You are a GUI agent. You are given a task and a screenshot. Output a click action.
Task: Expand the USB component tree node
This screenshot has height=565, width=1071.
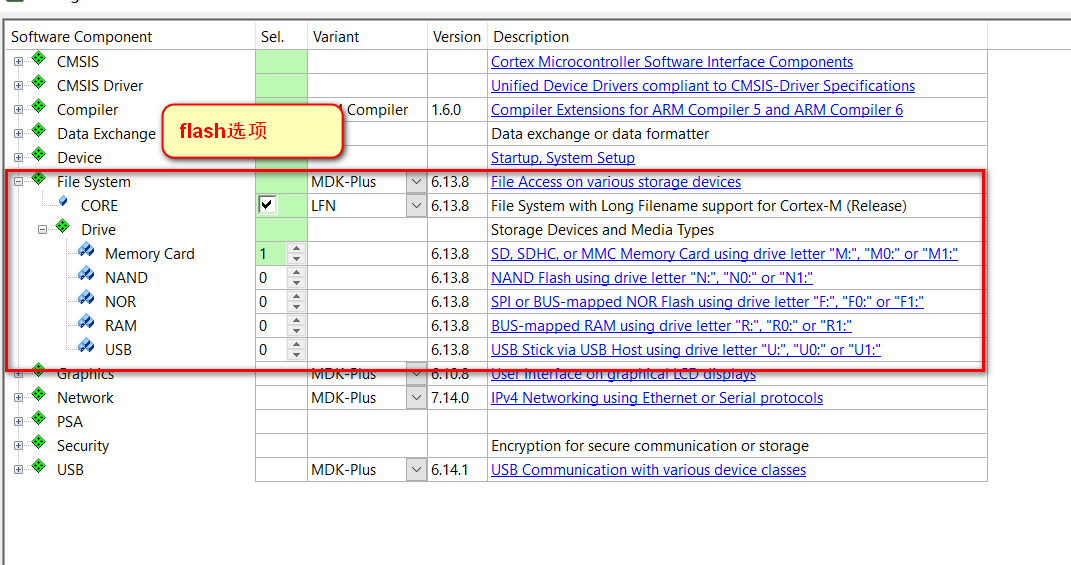(18, 470)
